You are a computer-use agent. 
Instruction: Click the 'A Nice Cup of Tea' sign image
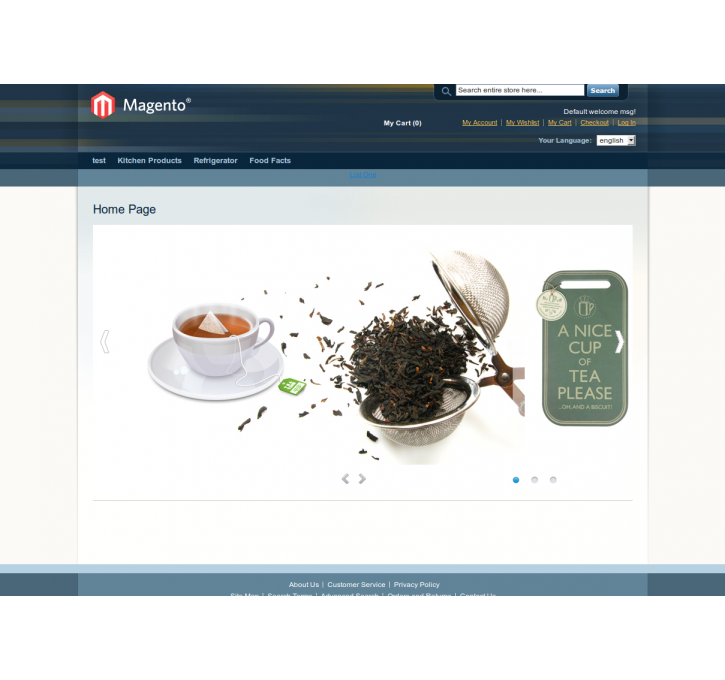[x=584, y=348]
